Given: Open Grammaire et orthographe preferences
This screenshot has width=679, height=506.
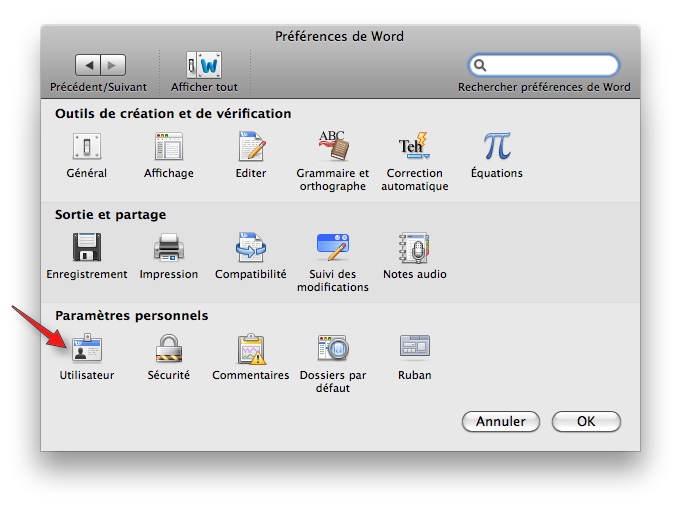Looking at the screenshot, I should pyautogui.click(x=333, y=146).
